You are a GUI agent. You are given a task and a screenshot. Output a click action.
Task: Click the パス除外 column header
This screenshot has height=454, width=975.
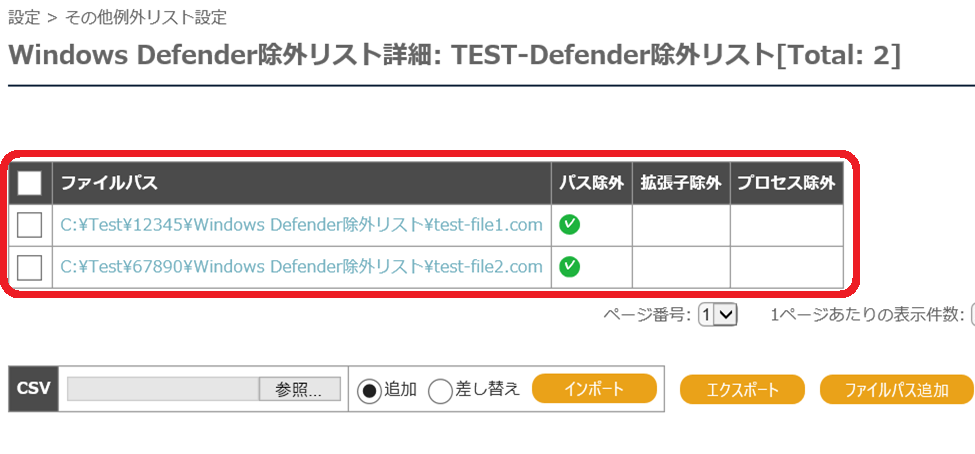[591, 183]
